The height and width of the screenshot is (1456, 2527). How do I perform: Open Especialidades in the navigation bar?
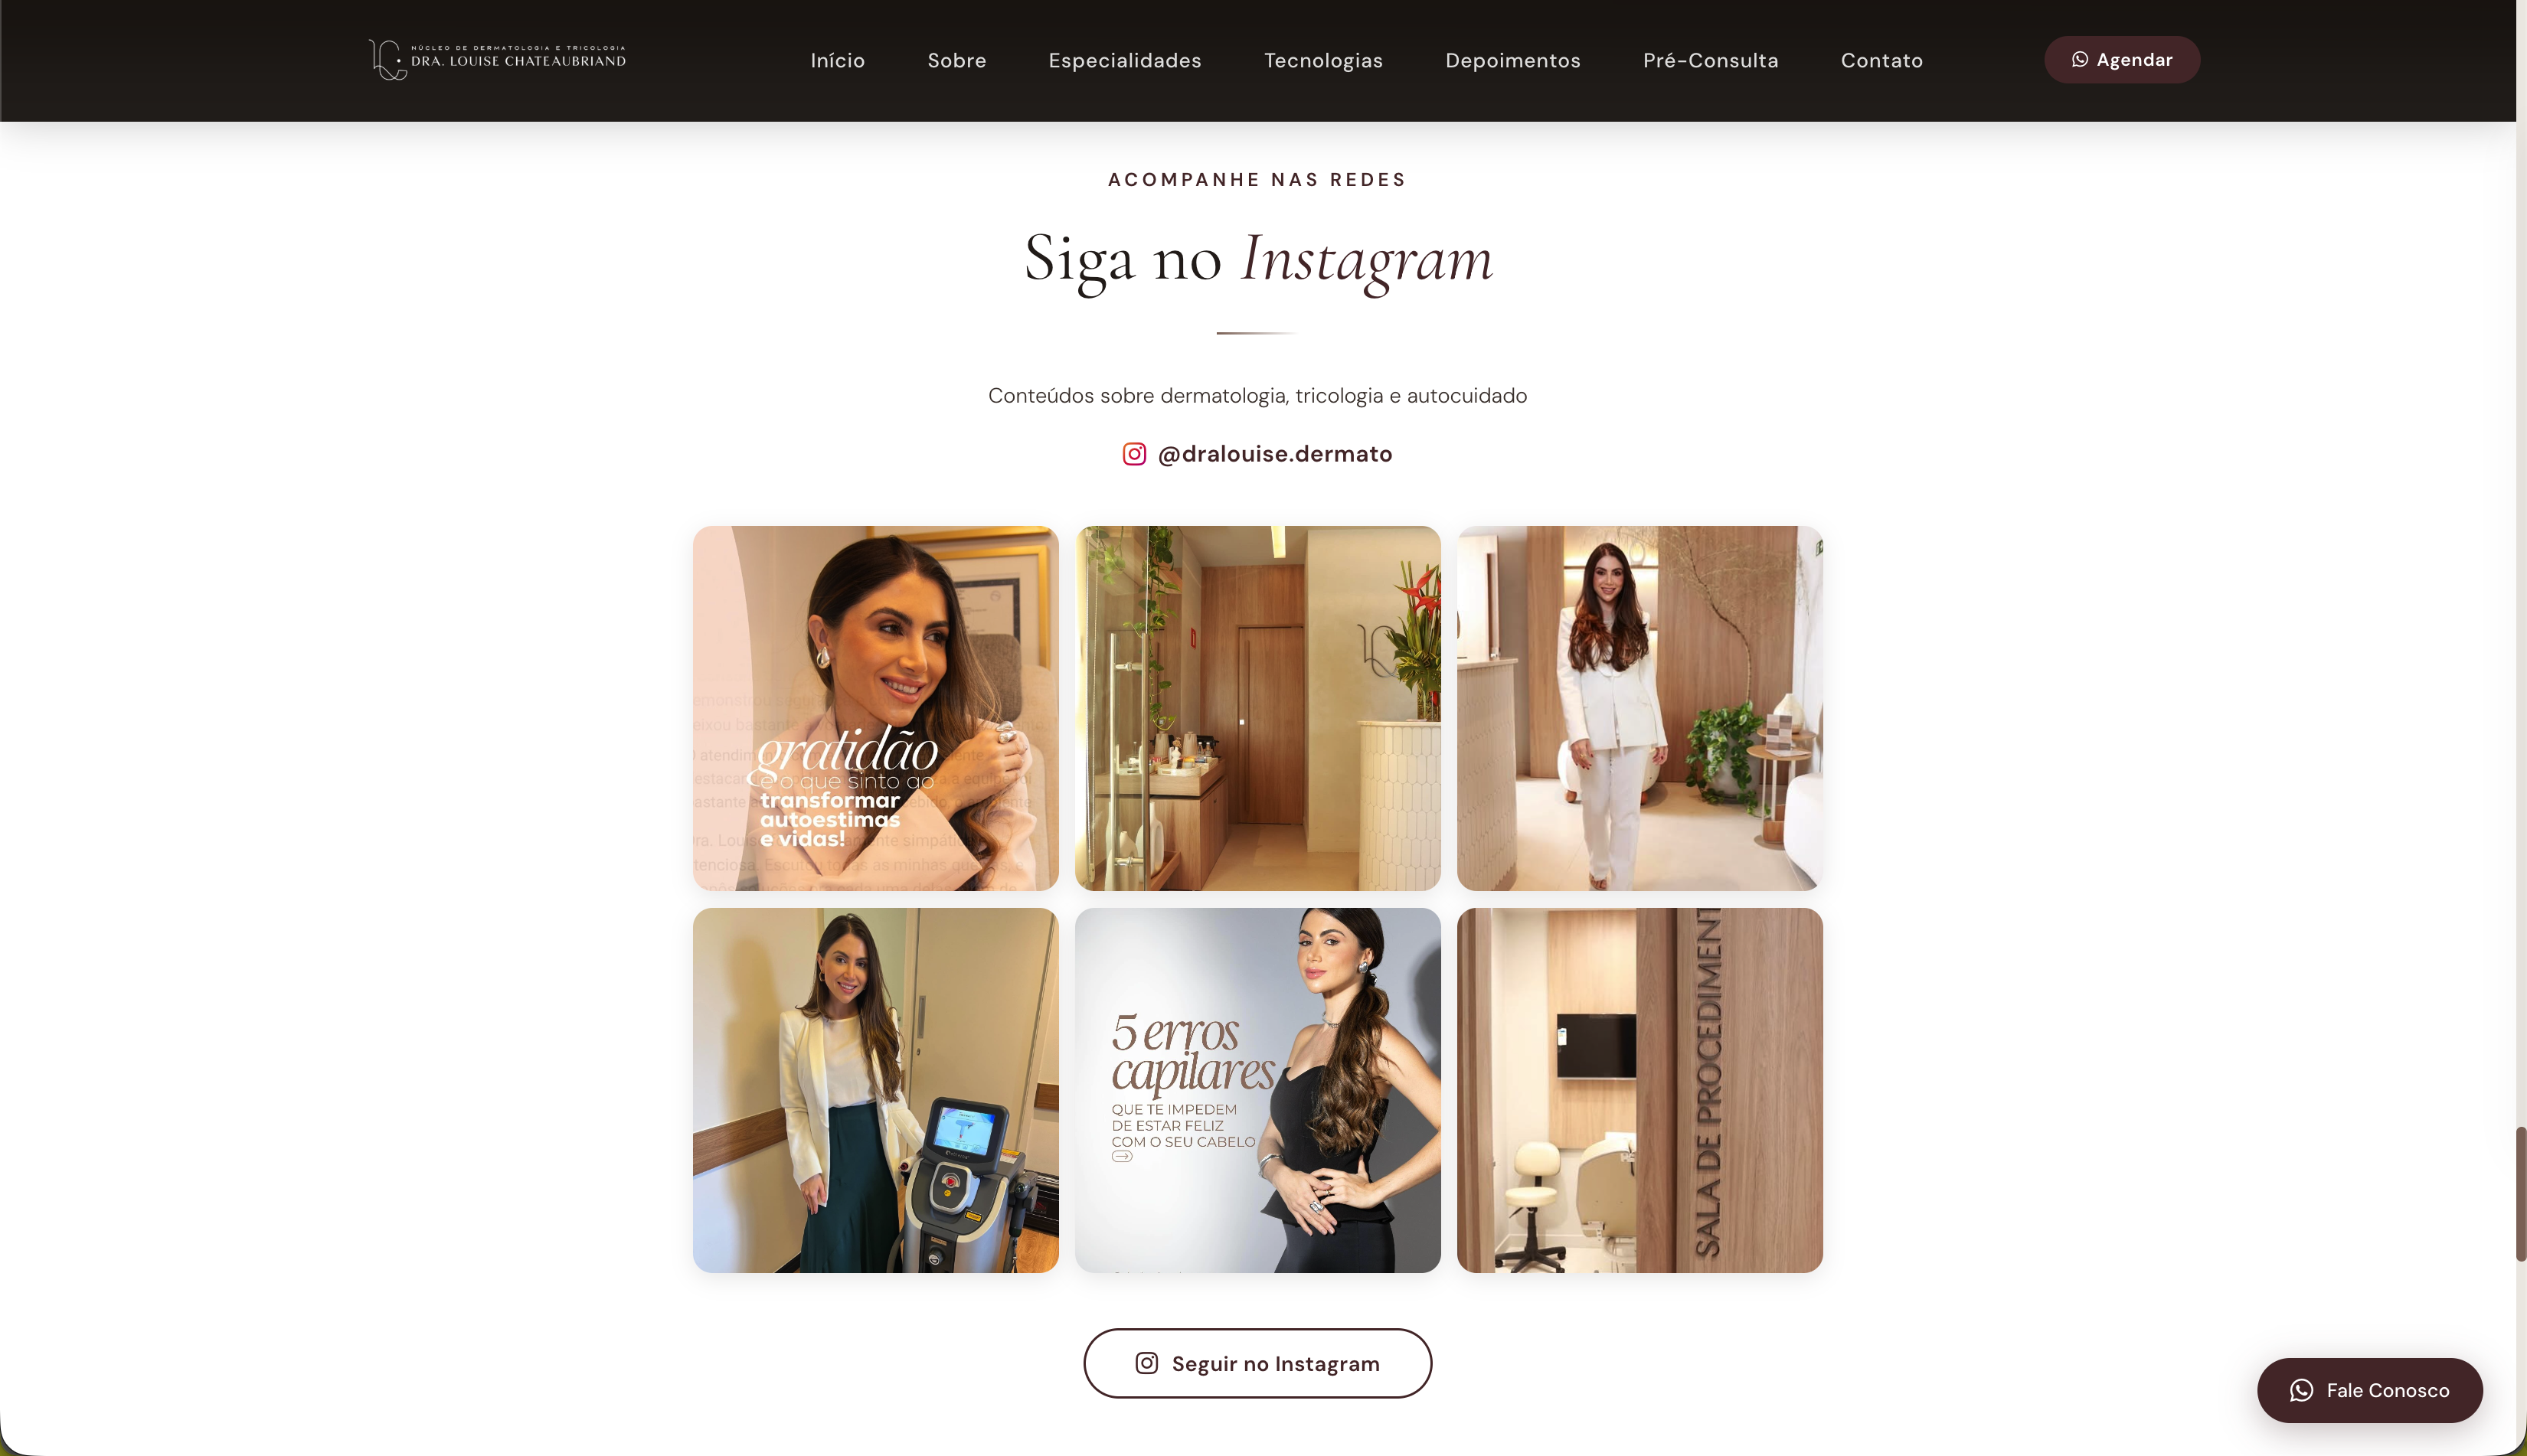pyautogui.click(x=1125, y=60)
